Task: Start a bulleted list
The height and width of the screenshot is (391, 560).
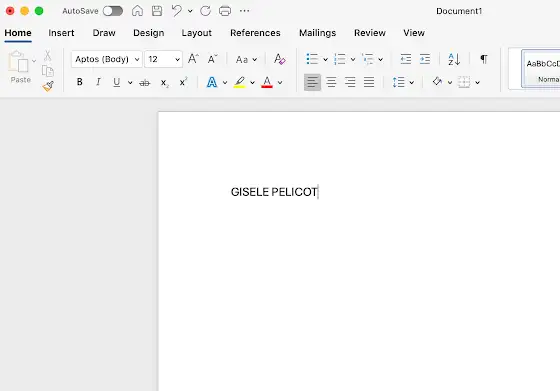Action: (x=312, y=59)
